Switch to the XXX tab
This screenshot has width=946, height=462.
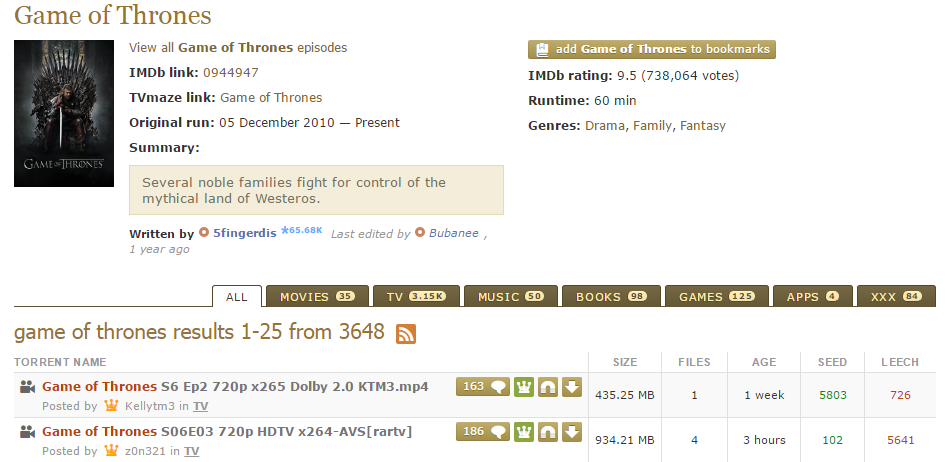[x=896, y=297]
